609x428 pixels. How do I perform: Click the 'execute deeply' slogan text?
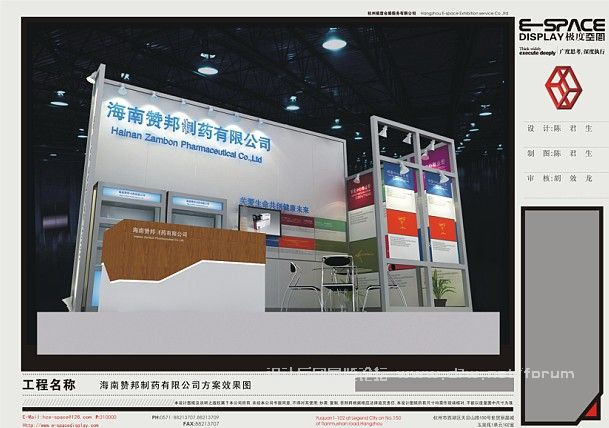click(537, 53)
